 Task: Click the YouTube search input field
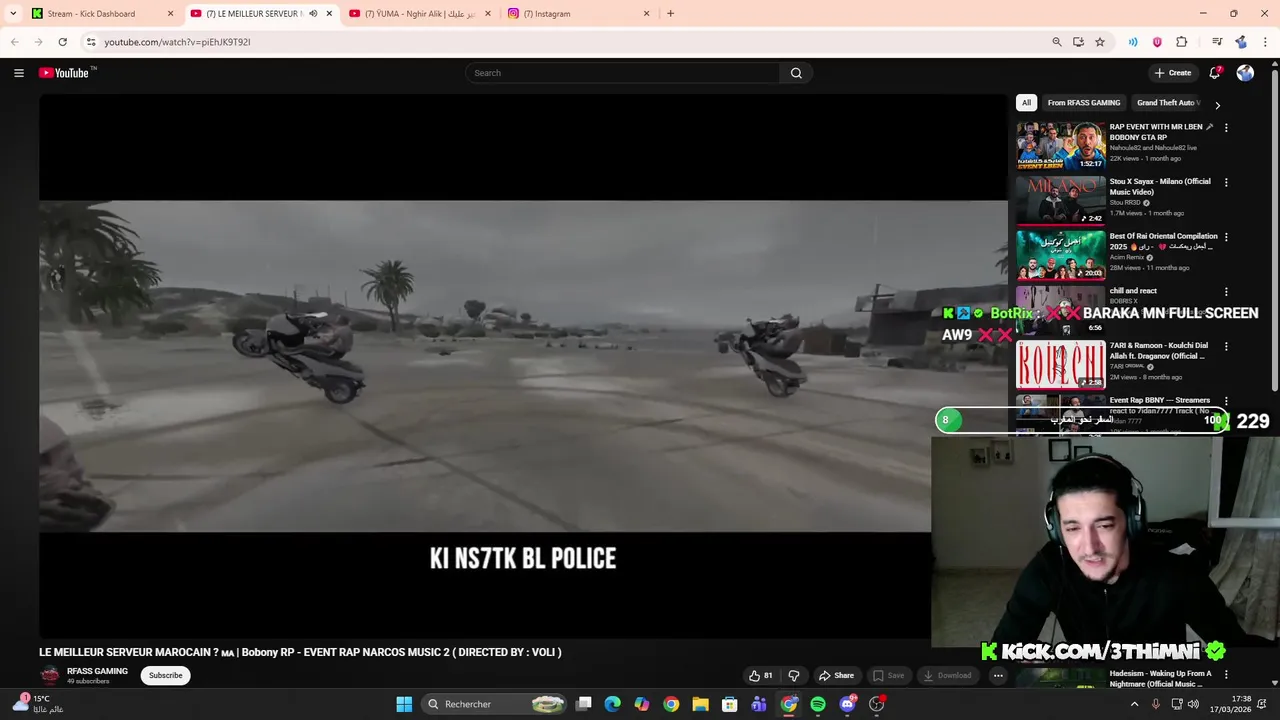coord(622,73)
